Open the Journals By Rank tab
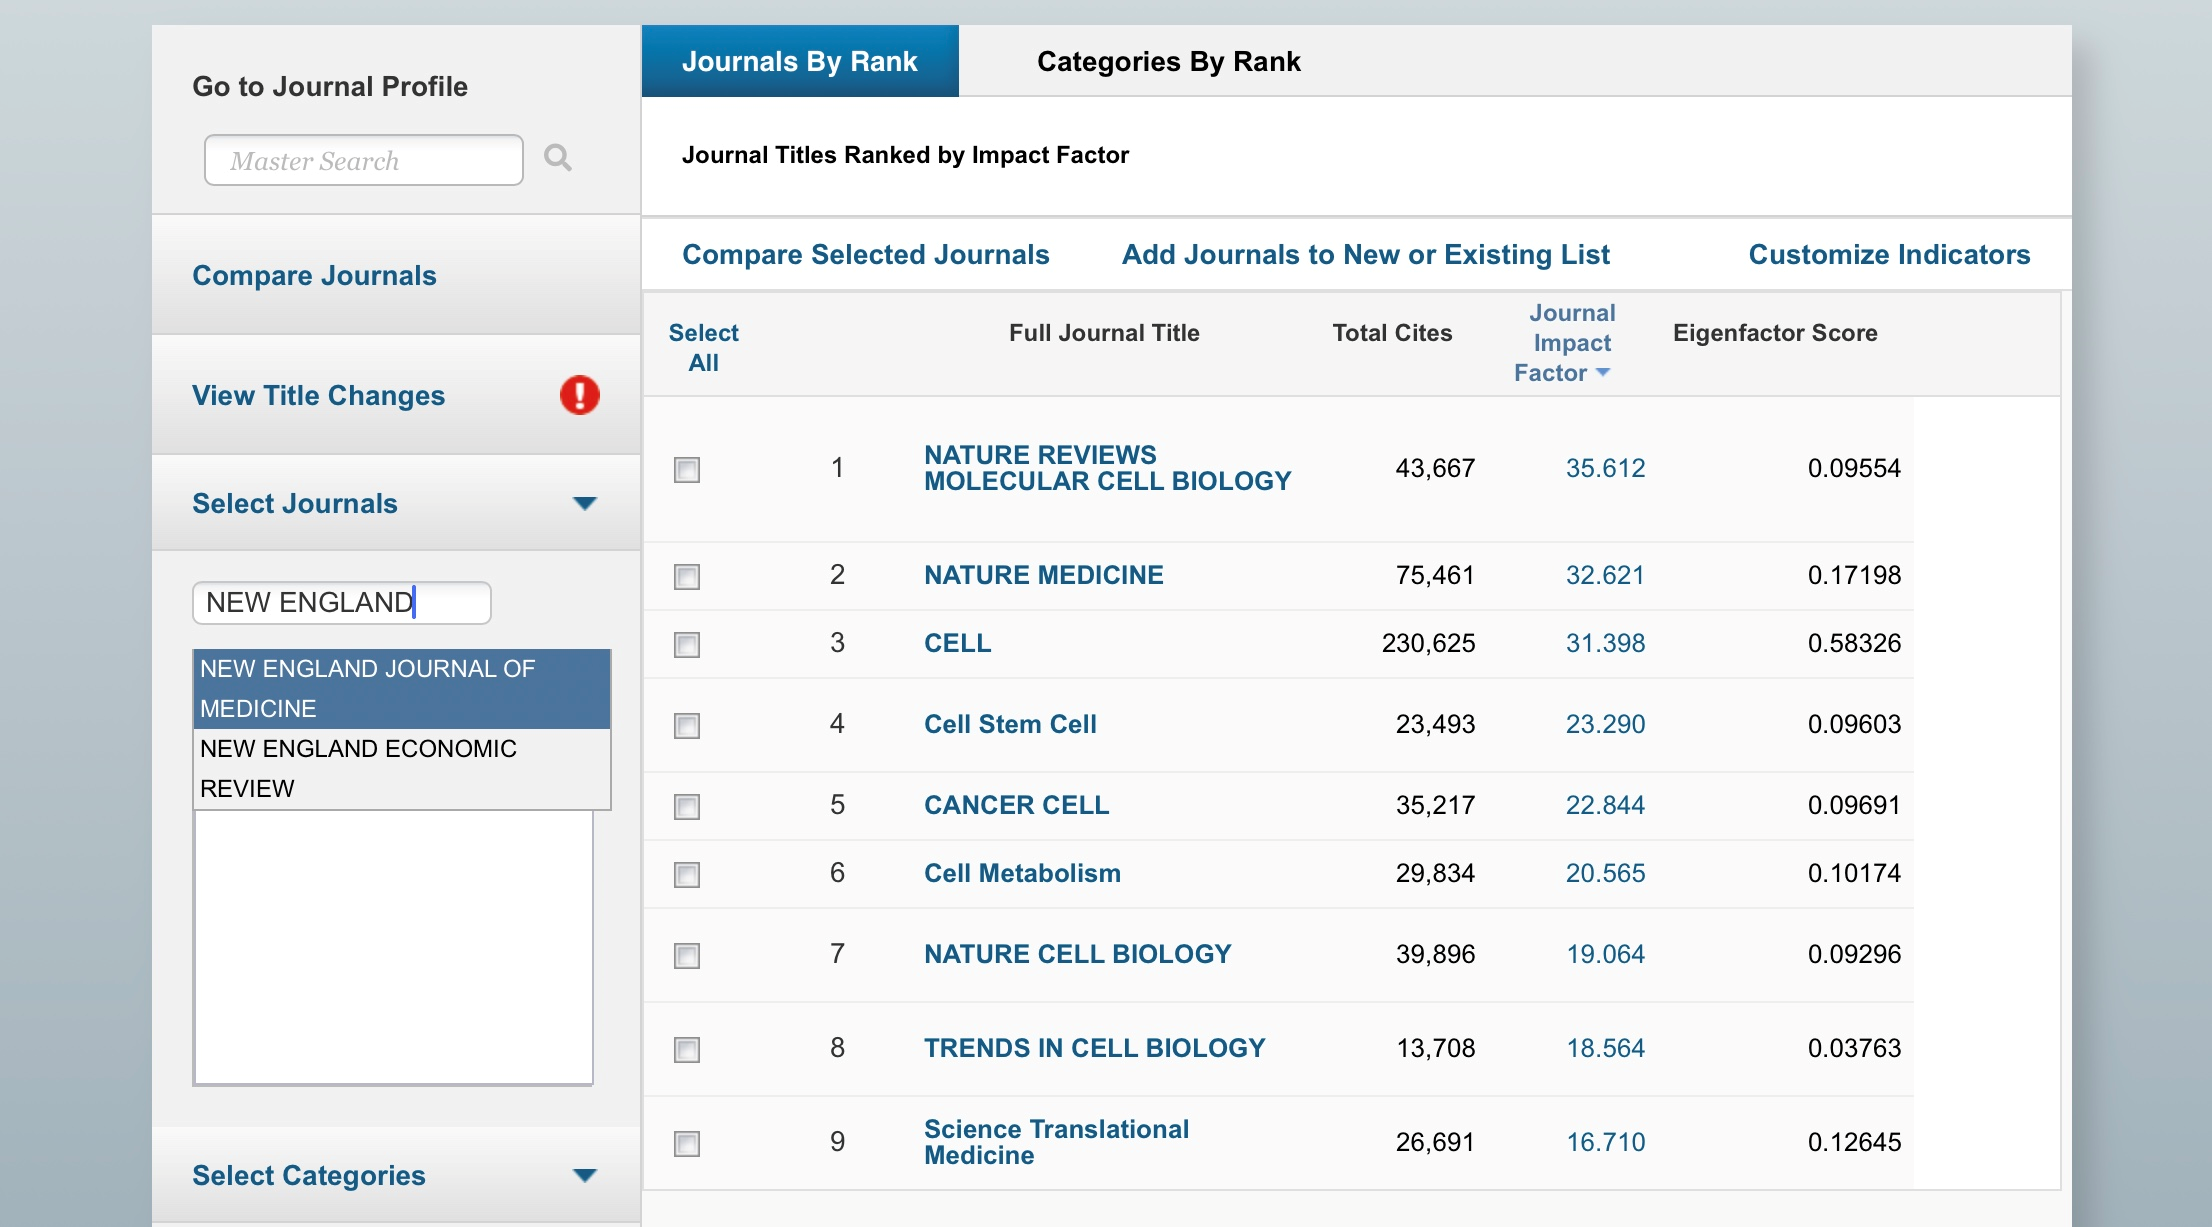 pos(799,62)
